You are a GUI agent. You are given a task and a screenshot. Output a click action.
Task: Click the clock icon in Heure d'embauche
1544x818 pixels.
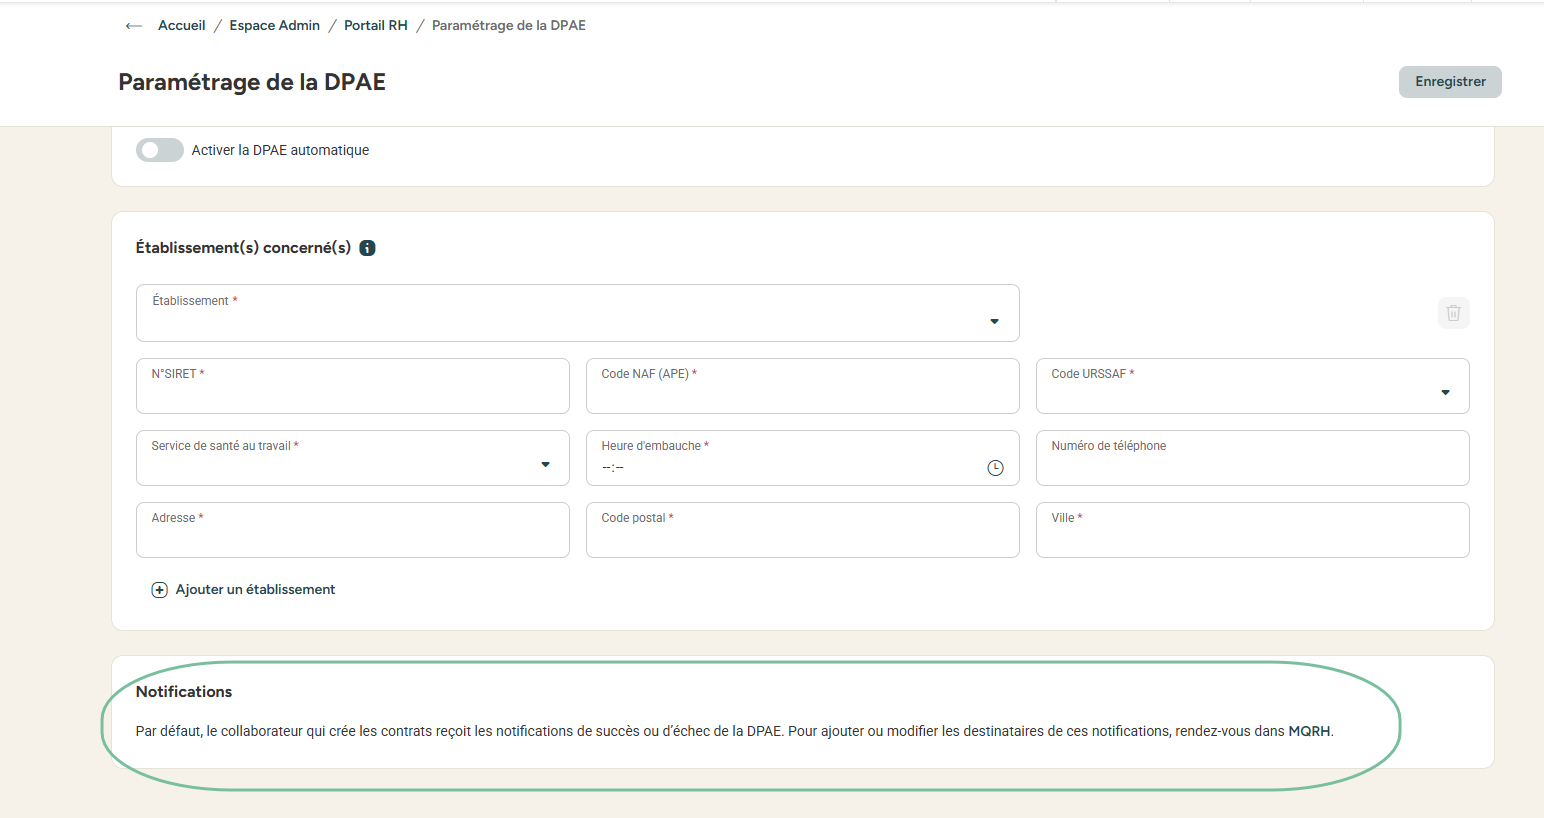[x=995, y=468]
